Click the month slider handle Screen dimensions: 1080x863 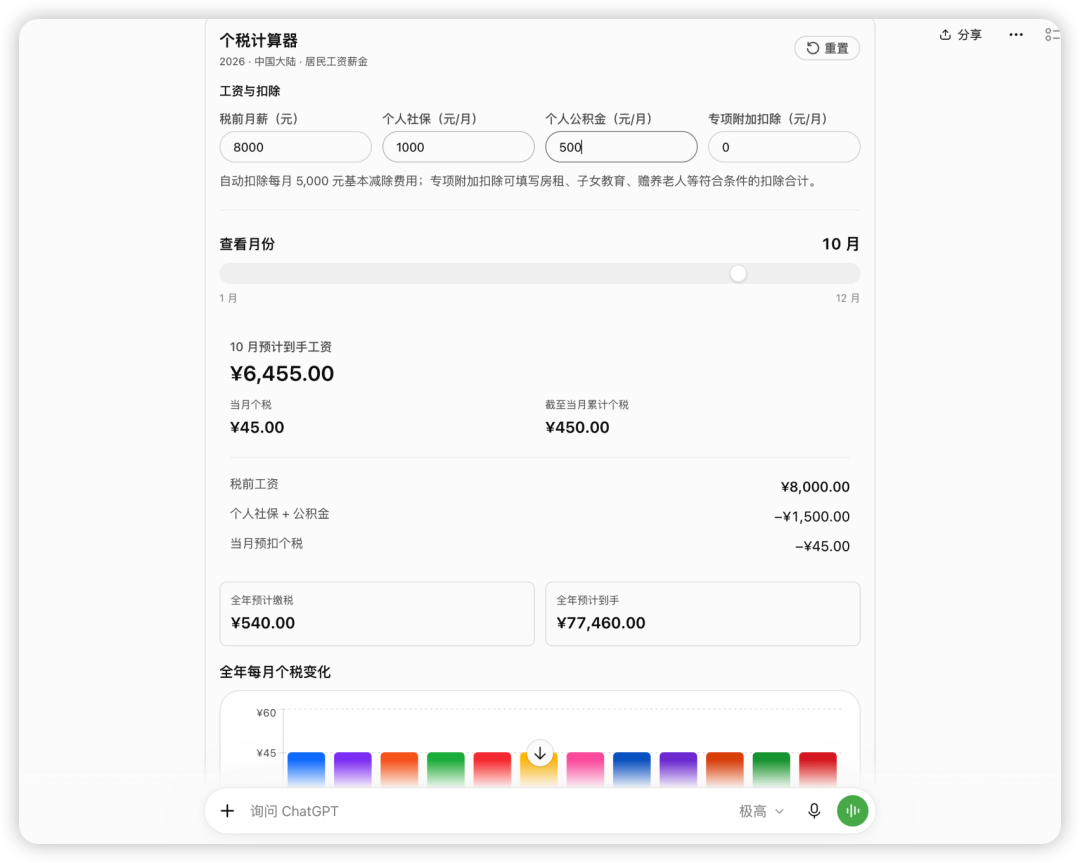coord(738,273)
